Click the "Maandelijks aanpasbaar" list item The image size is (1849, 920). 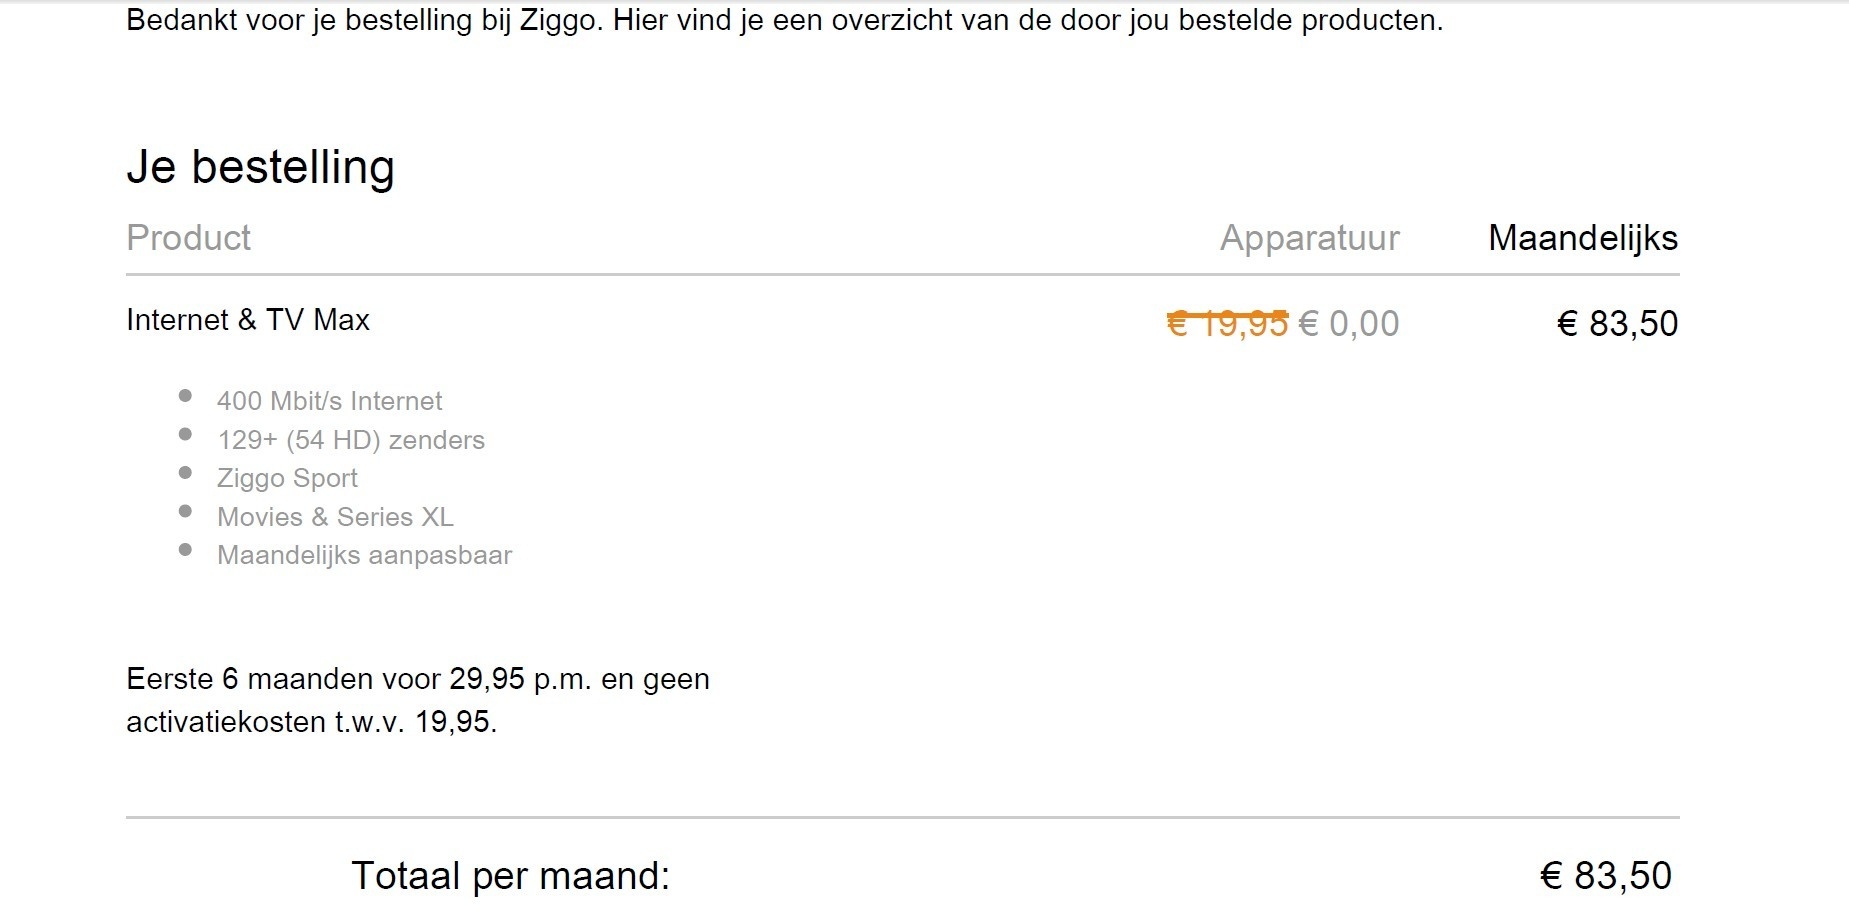tap(364, 555)
